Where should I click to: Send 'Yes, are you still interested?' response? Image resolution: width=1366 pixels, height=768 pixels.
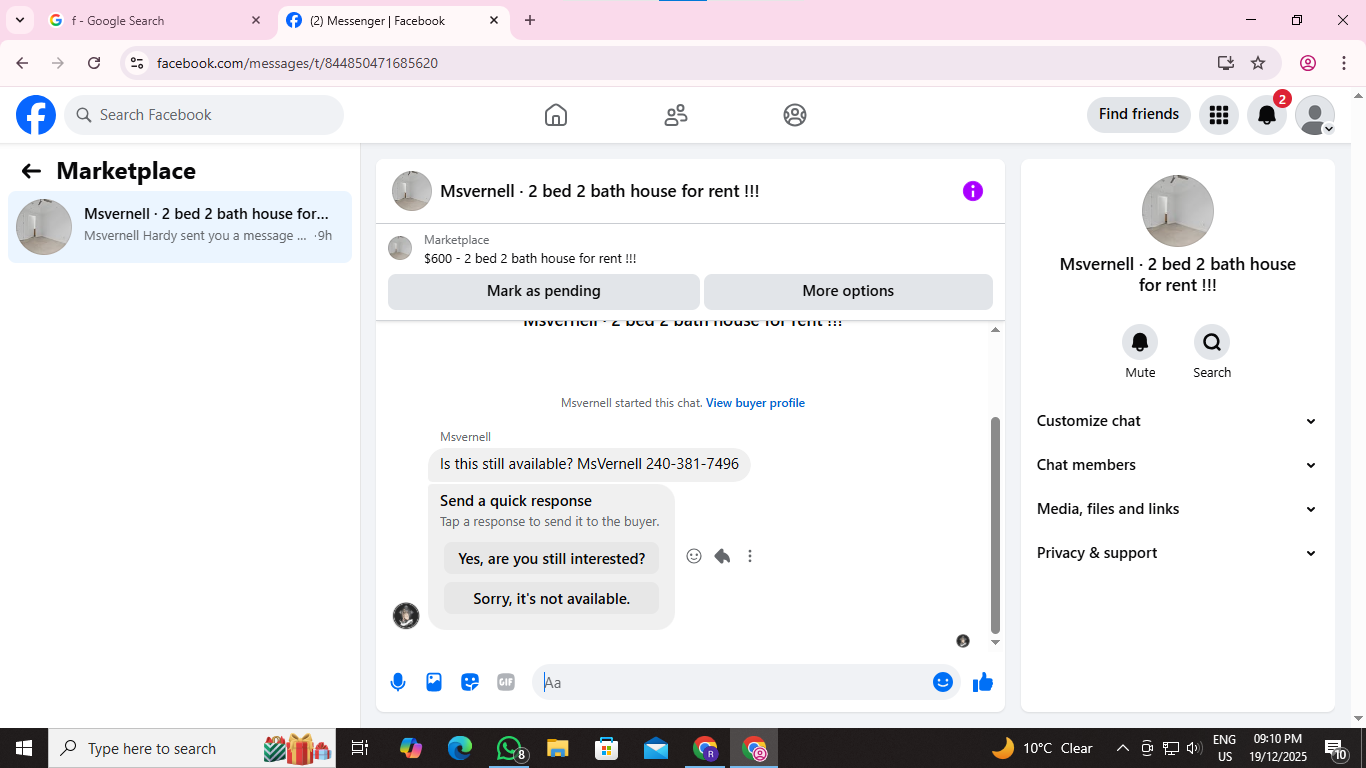(552, 559)
